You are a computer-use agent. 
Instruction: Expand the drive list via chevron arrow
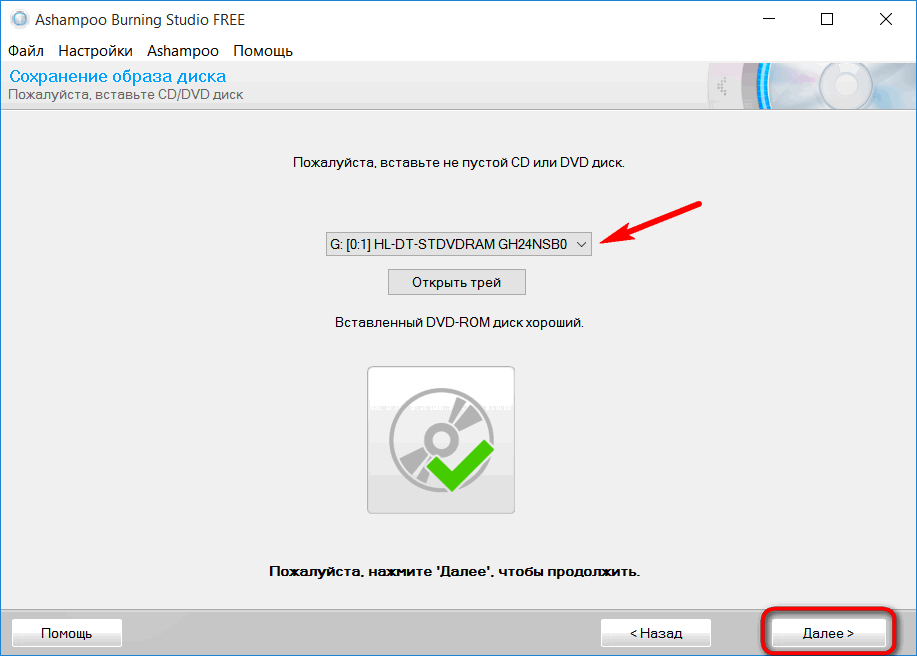(x=581, y=244)
